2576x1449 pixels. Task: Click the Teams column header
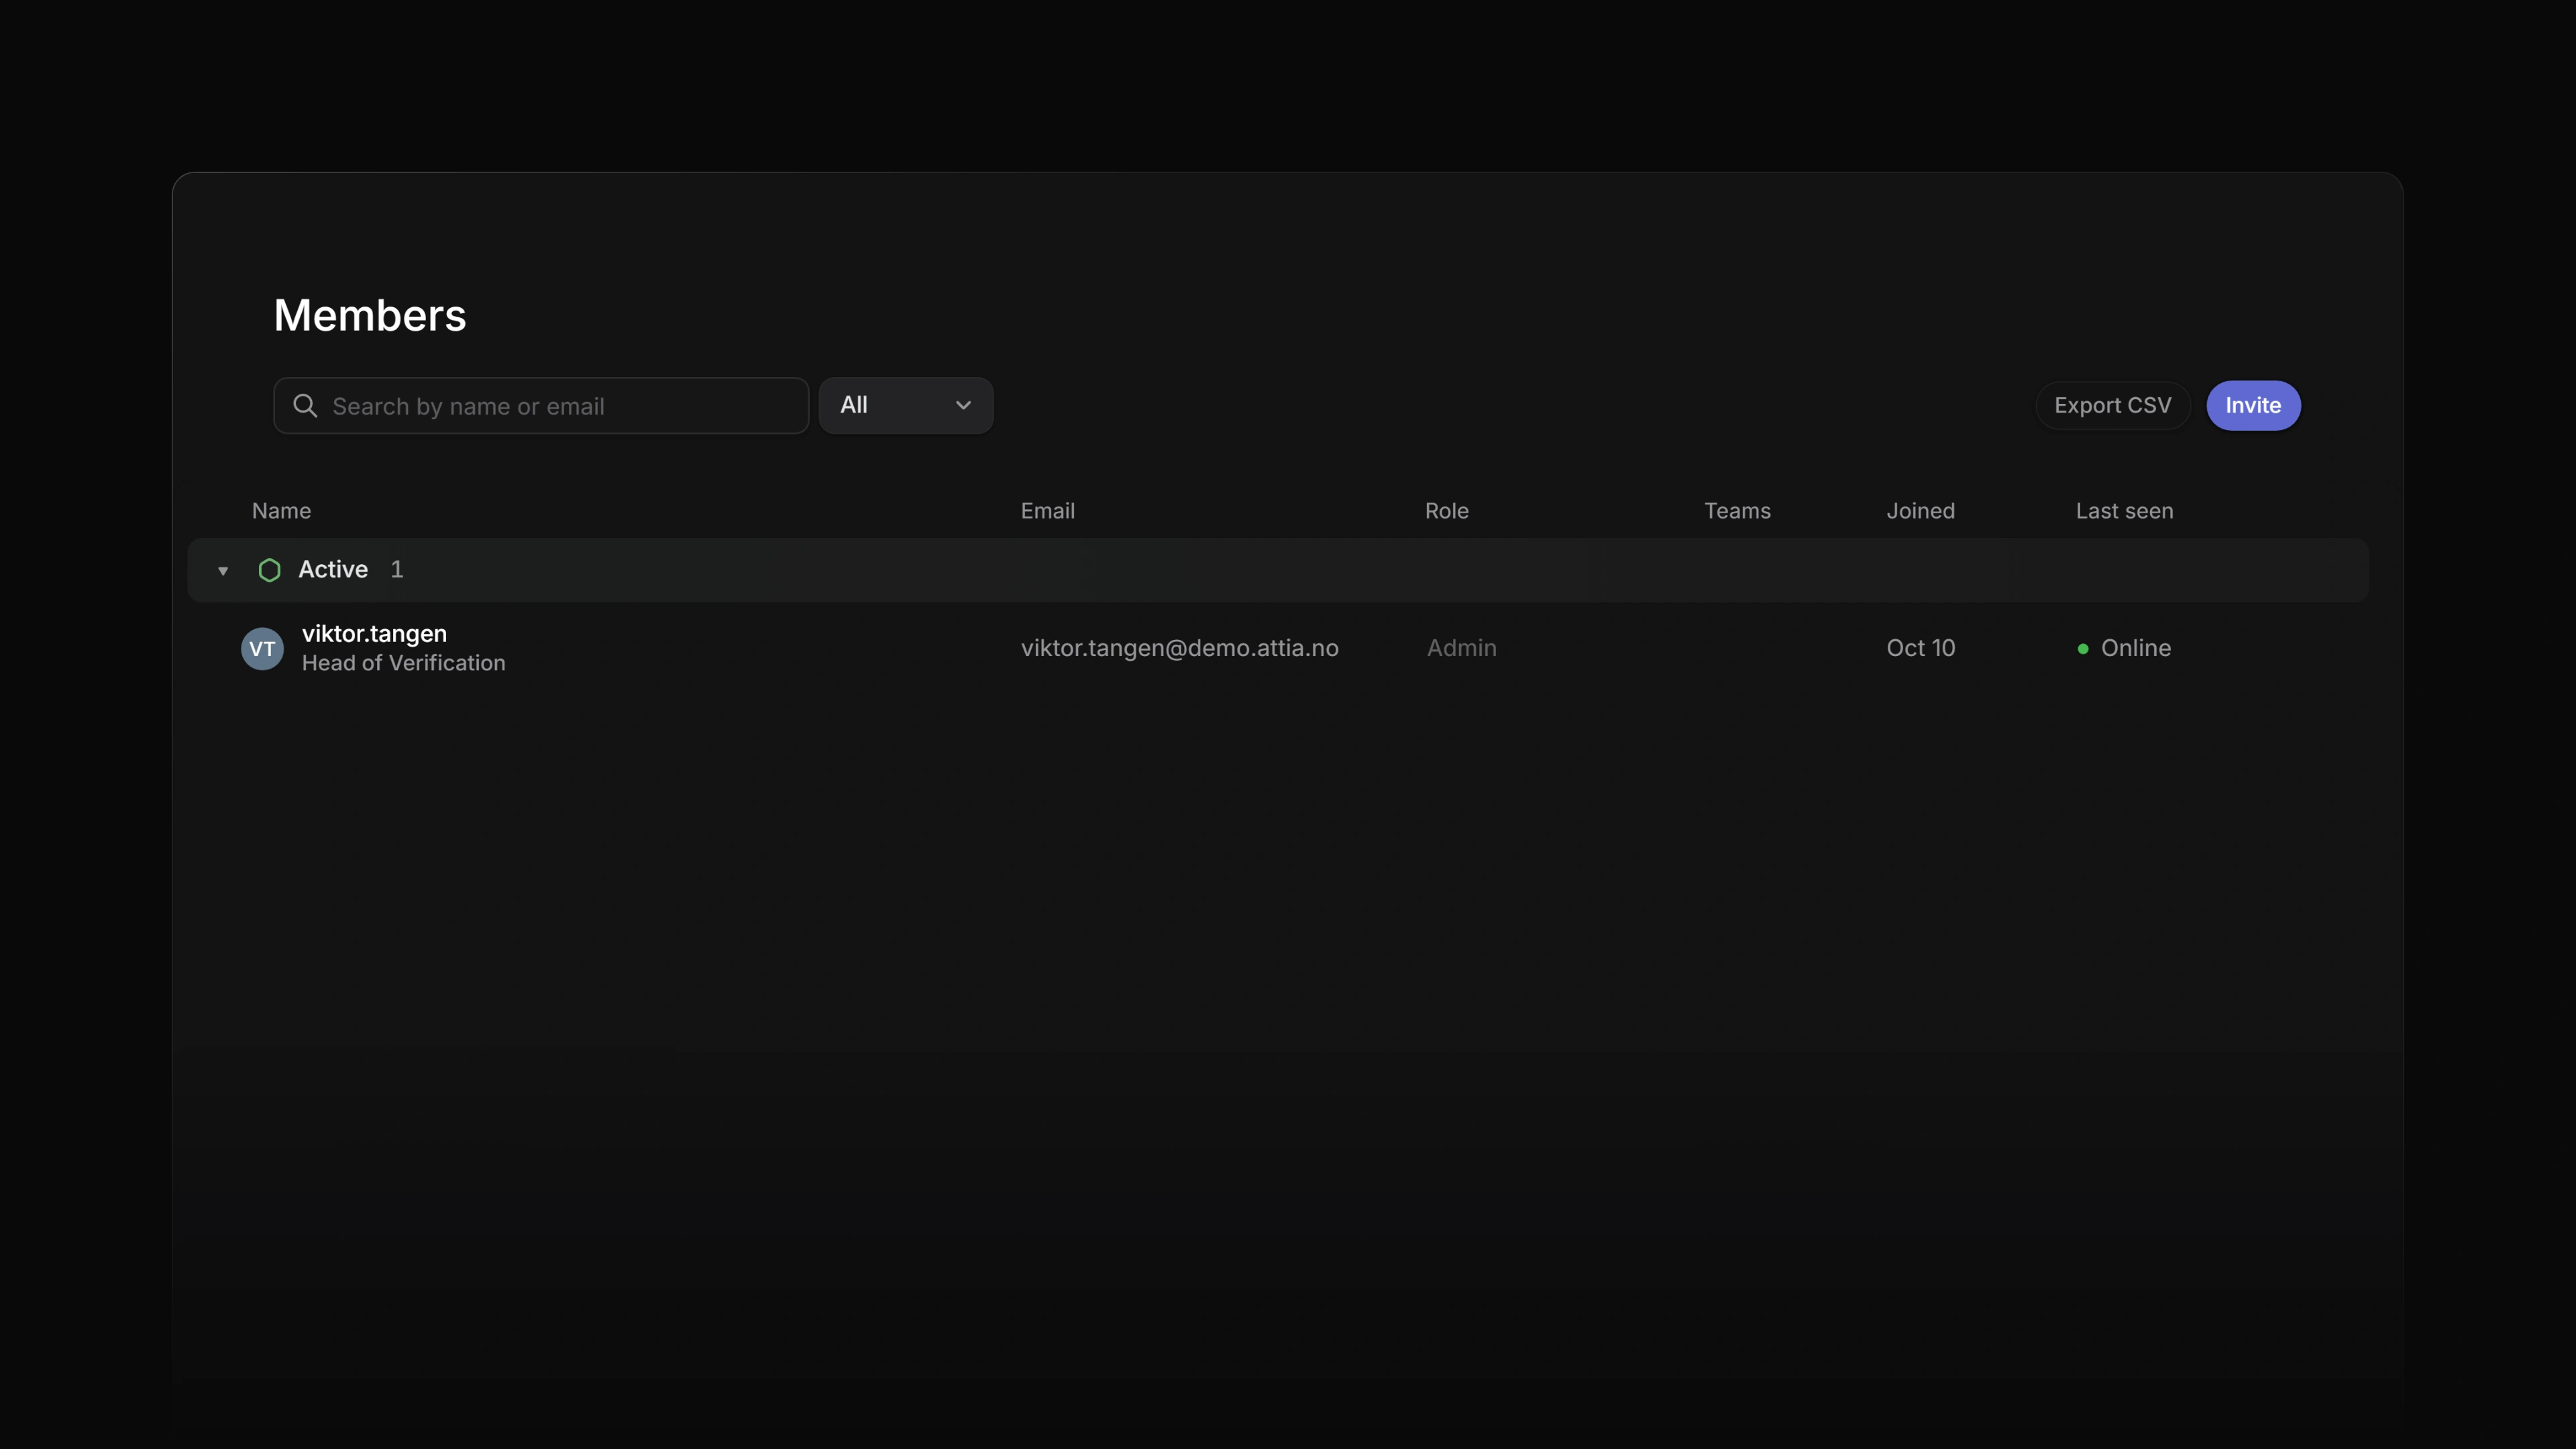point(1737,511)
